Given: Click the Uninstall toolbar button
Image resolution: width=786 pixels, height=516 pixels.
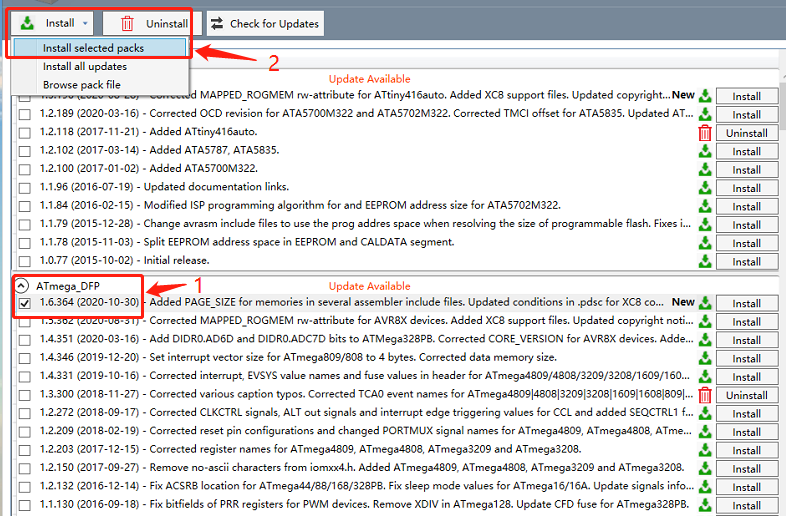Looking at the screenshot, I should point(152,24).
